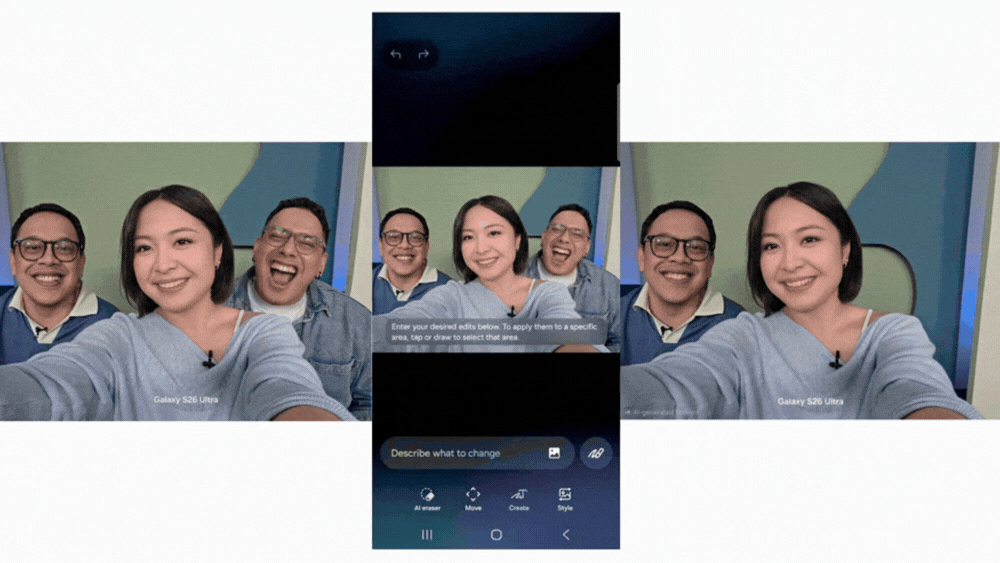The width and height of the screenshot is (1000, 563).
Task: Tap the redo arrow icon
Action: tap(423, 54)
